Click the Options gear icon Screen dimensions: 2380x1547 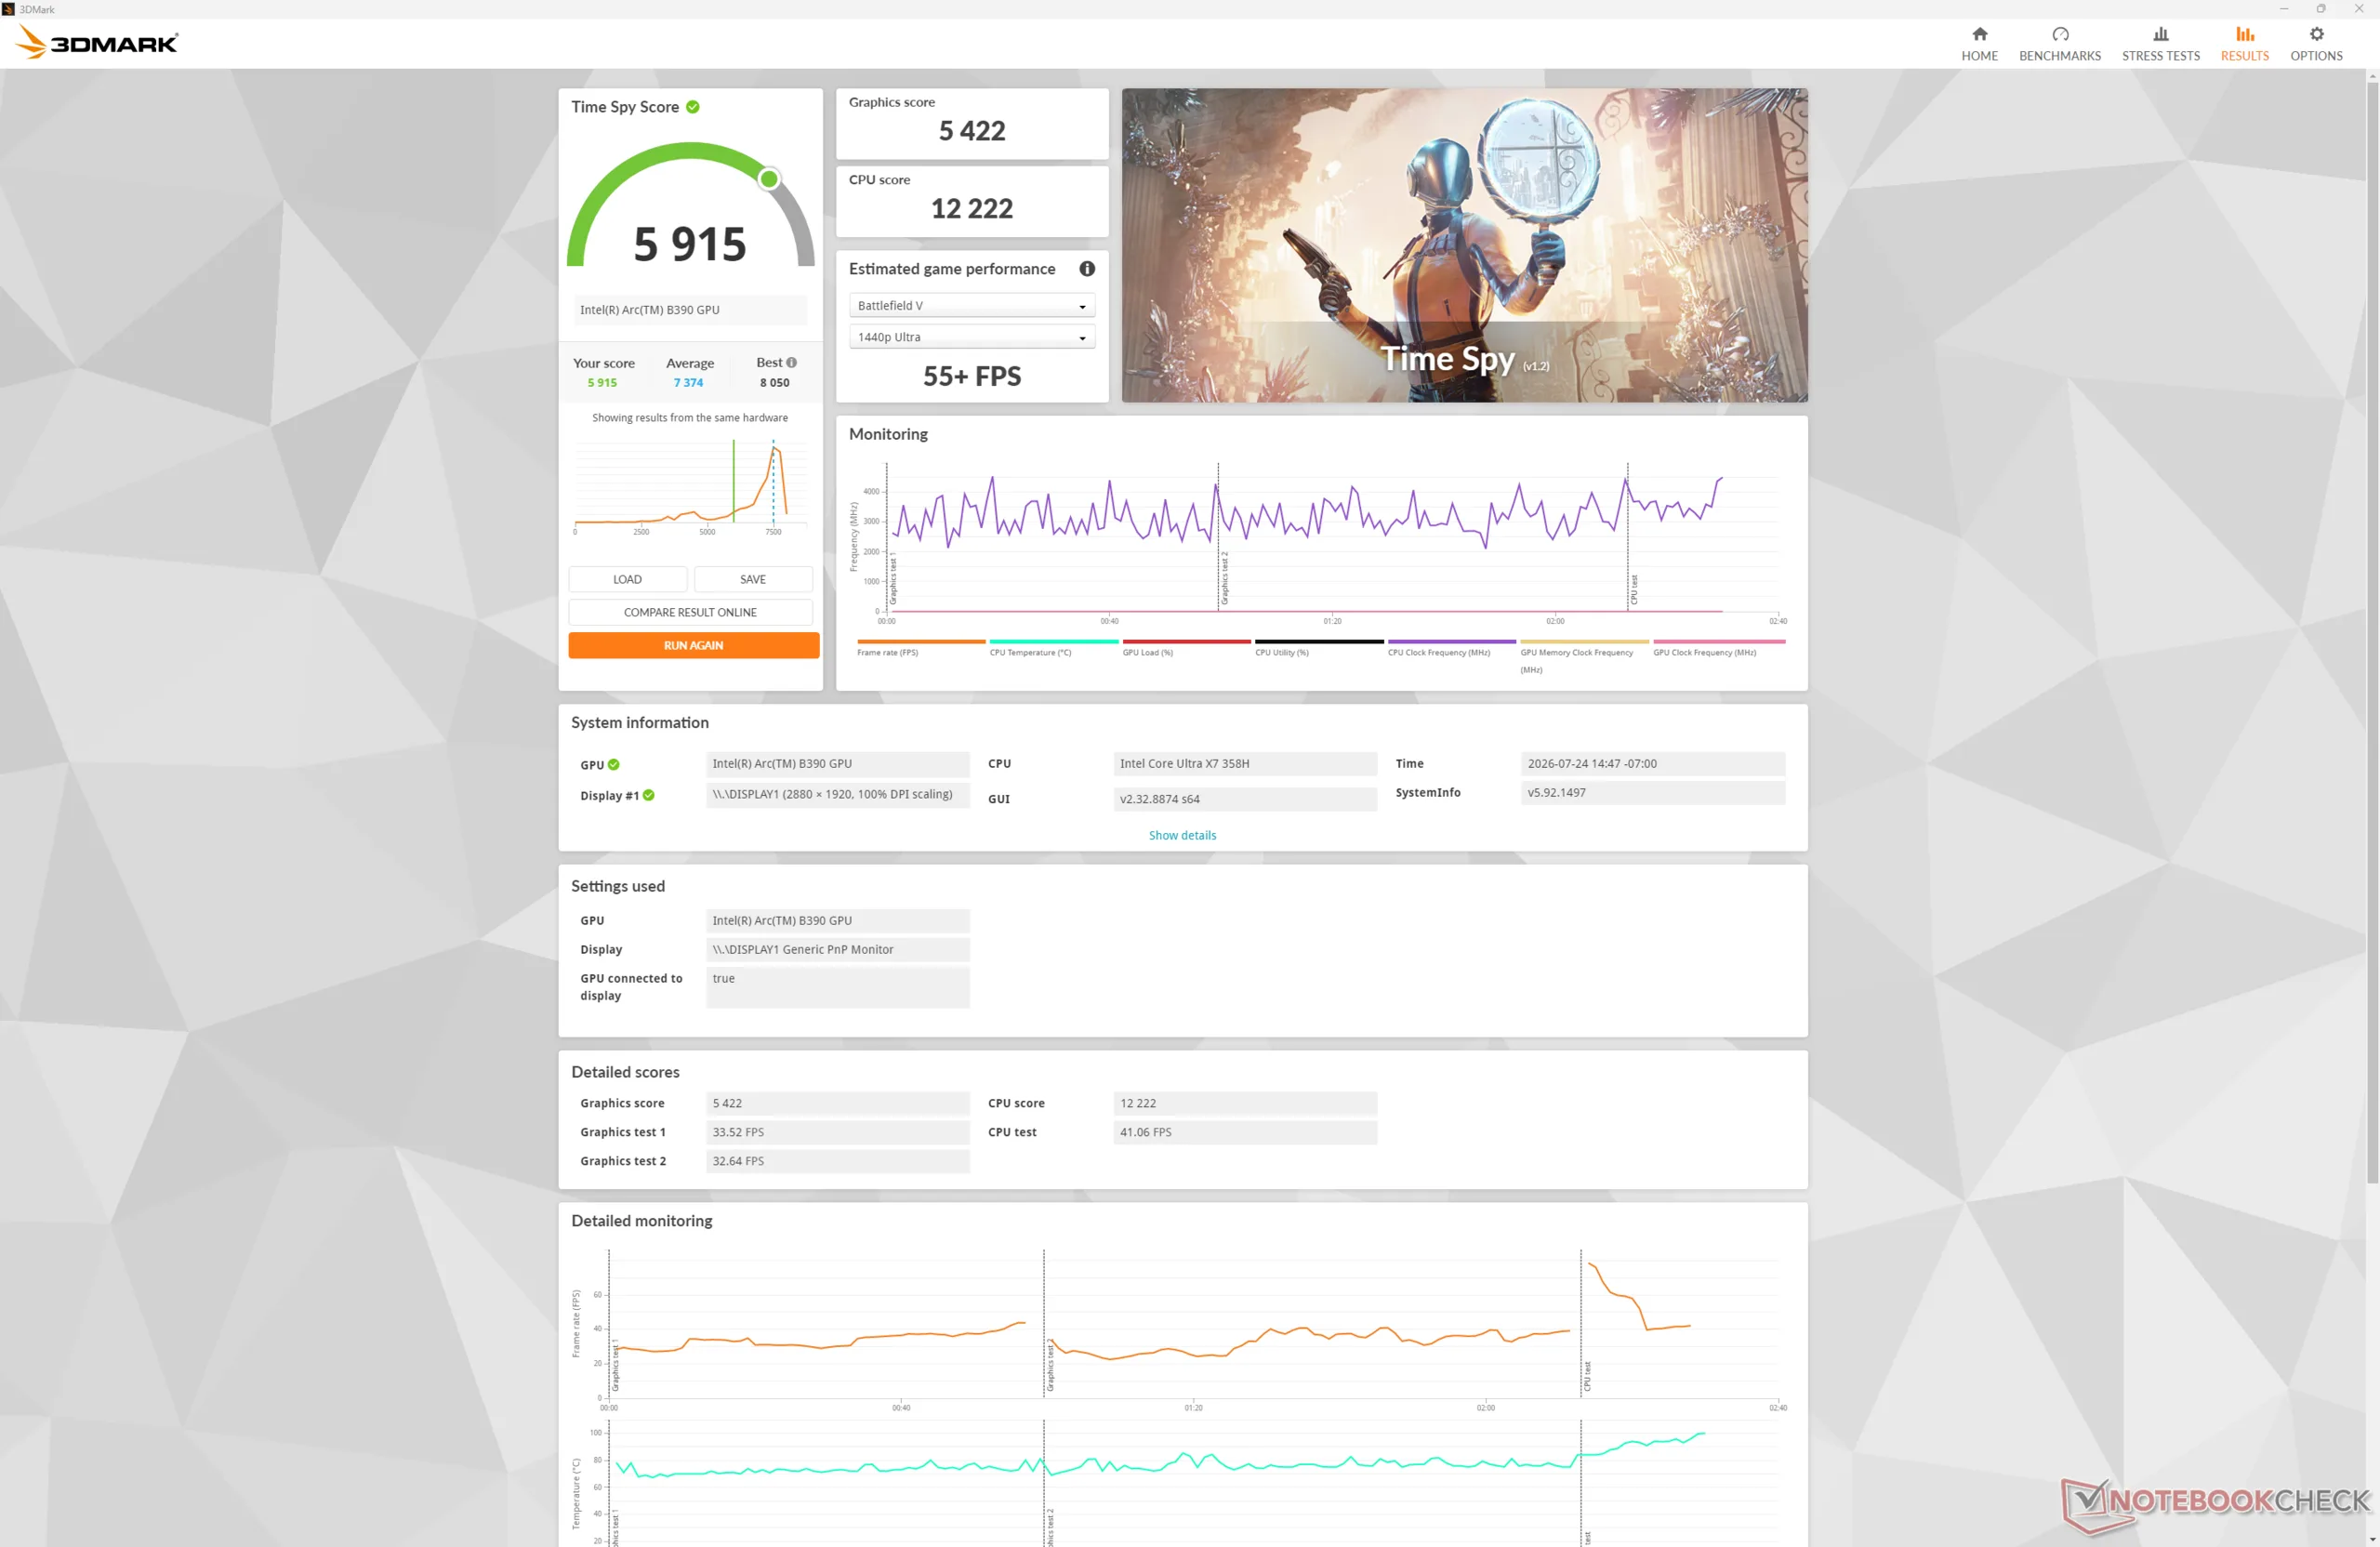[2316, 34]
